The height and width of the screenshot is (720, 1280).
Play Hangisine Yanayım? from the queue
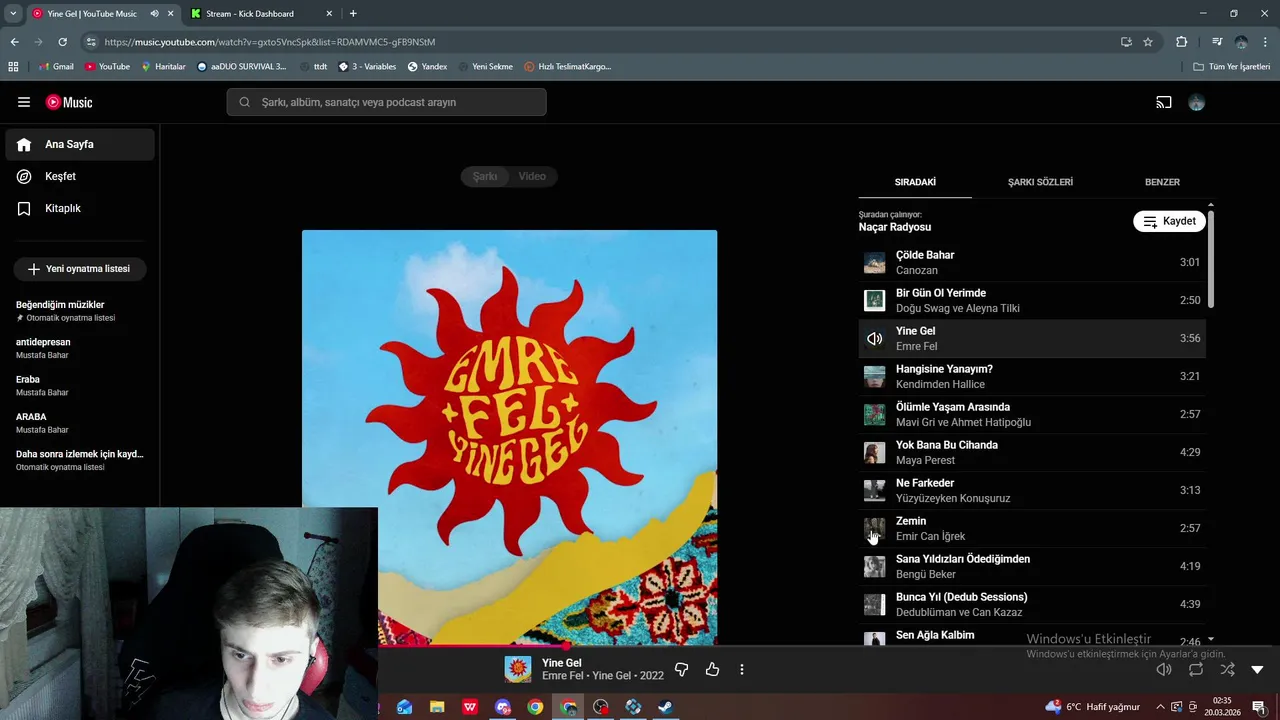[x=1032, y=376]
